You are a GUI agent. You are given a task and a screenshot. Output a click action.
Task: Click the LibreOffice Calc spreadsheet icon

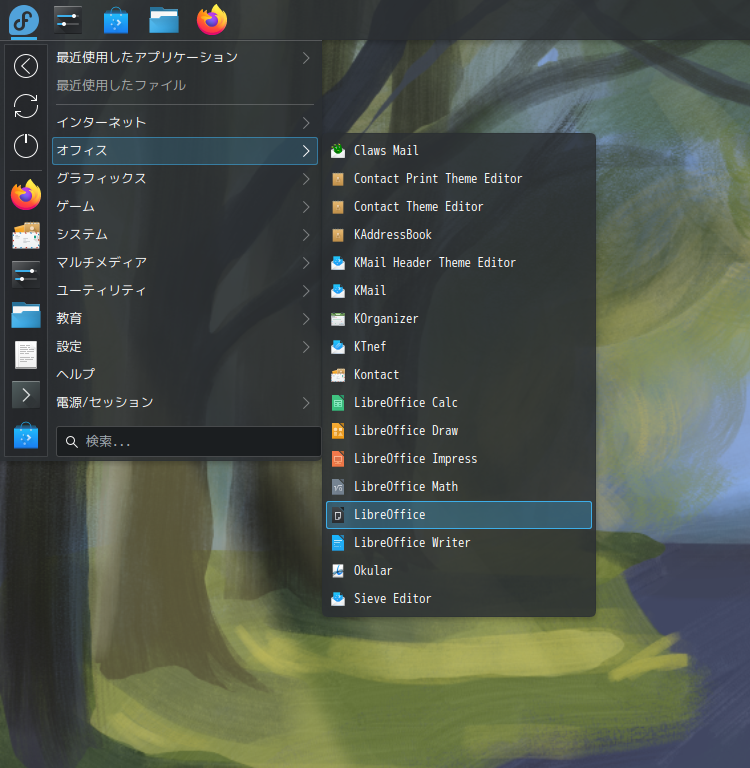[x=338, y=403]
